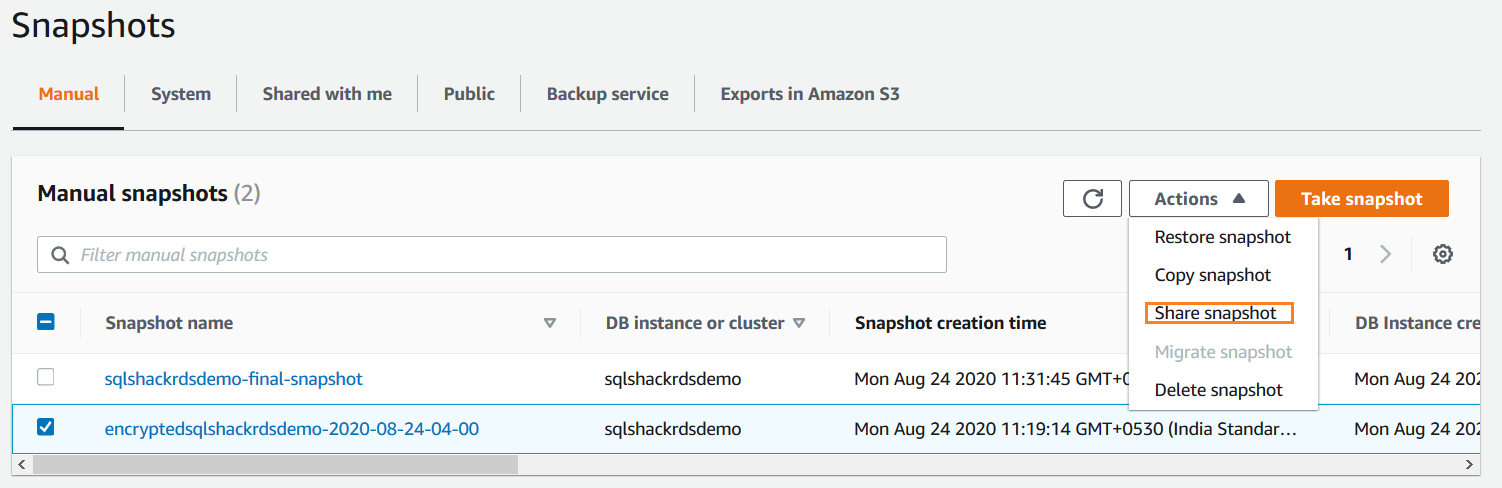Switch to the System tab
This screenshot has height=488, width=1502.
coord(181,94)
